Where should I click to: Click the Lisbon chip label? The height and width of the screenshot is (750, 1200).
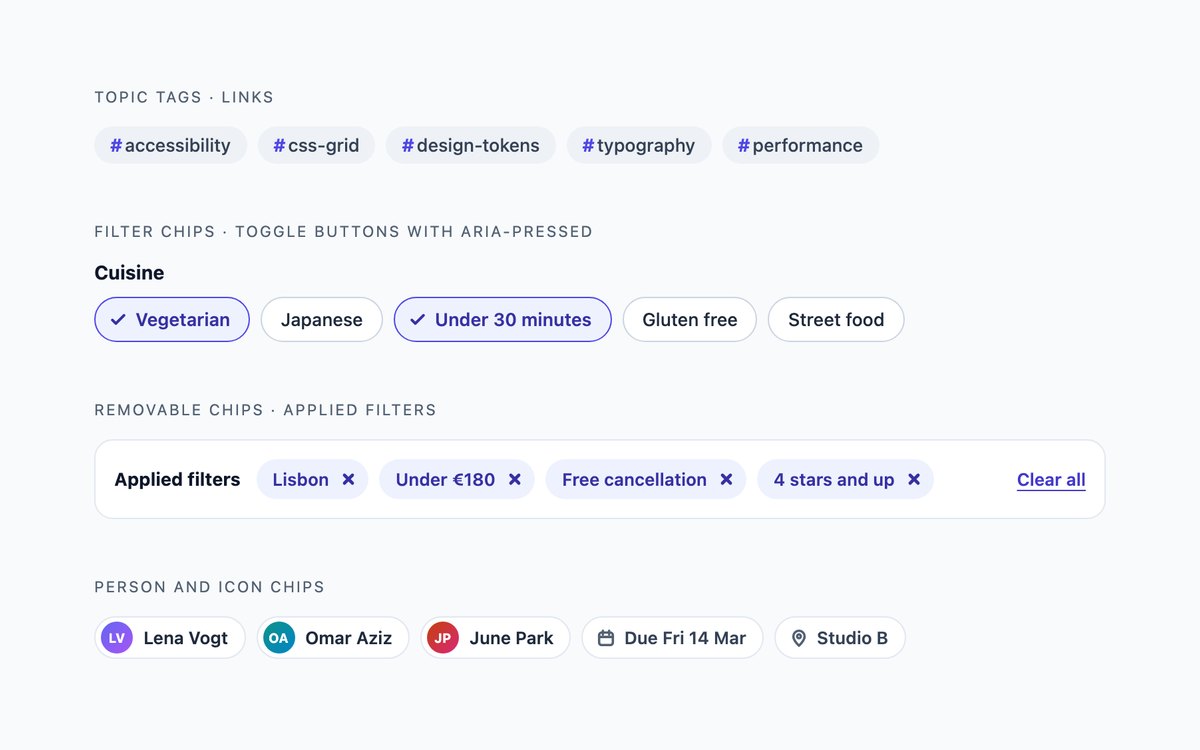point(301,480)
